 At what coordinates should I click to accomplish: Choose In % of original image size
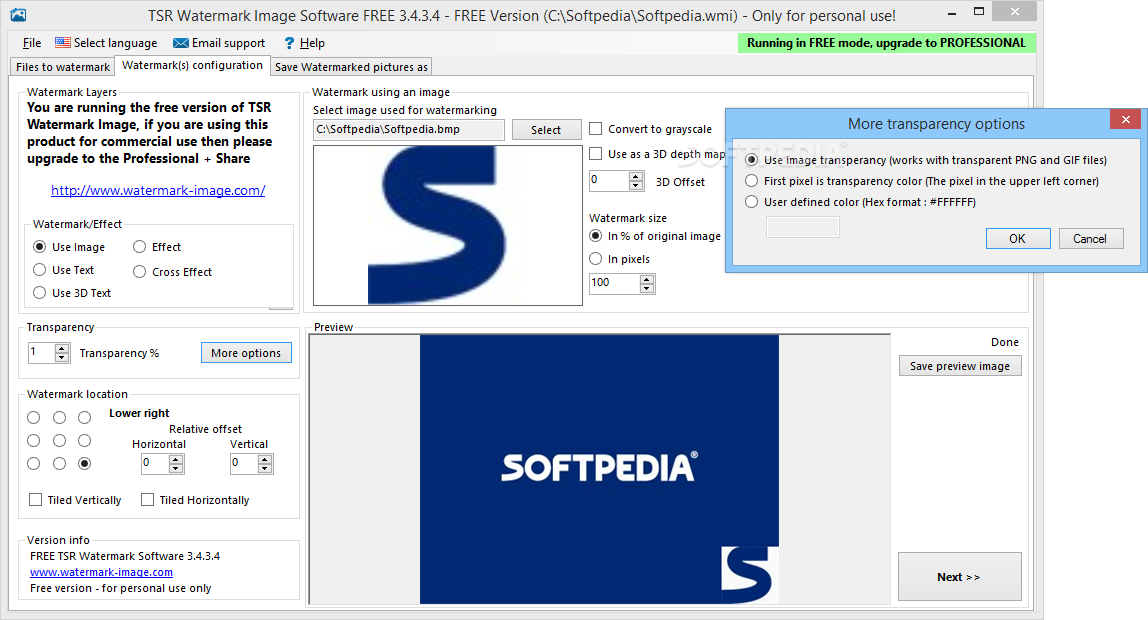(x=596, y=236)
